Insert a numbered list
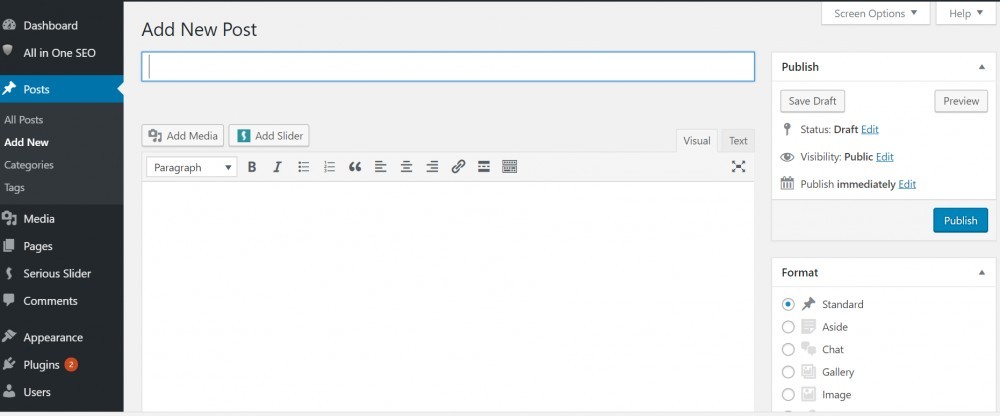The width and height of the screenshot is (1000, 416). tap(329, 167)
